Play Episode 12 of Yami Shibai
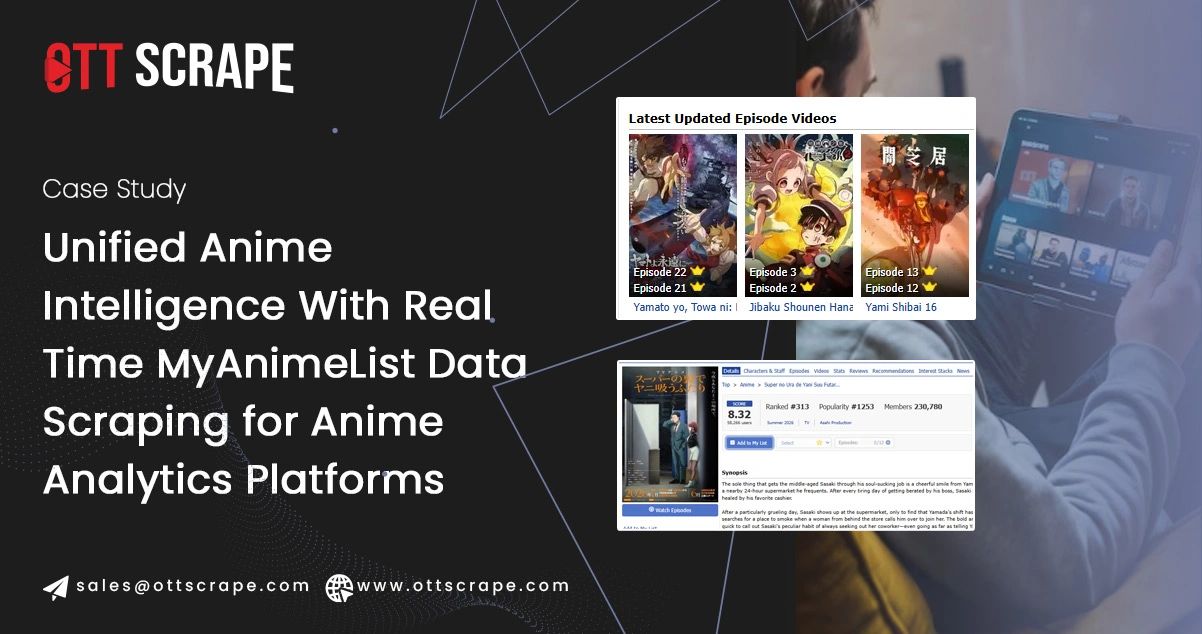 892,288
